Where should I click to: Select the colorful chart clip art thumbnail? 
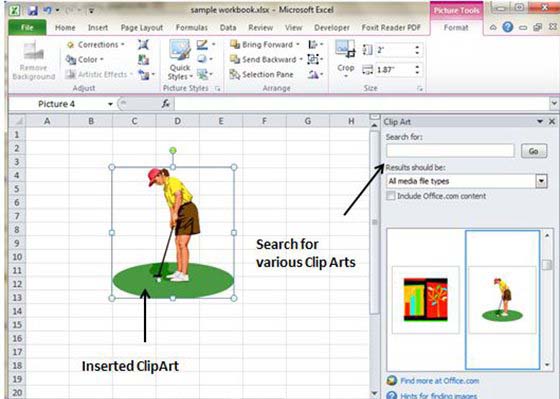425,300
